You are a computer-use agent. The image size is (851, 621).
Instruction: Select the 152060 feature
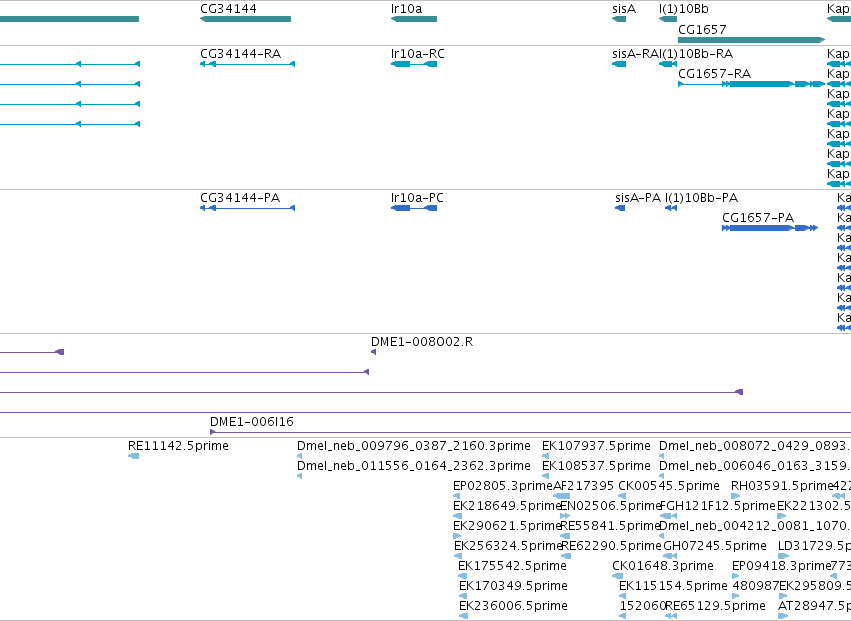tap(623, 617)
